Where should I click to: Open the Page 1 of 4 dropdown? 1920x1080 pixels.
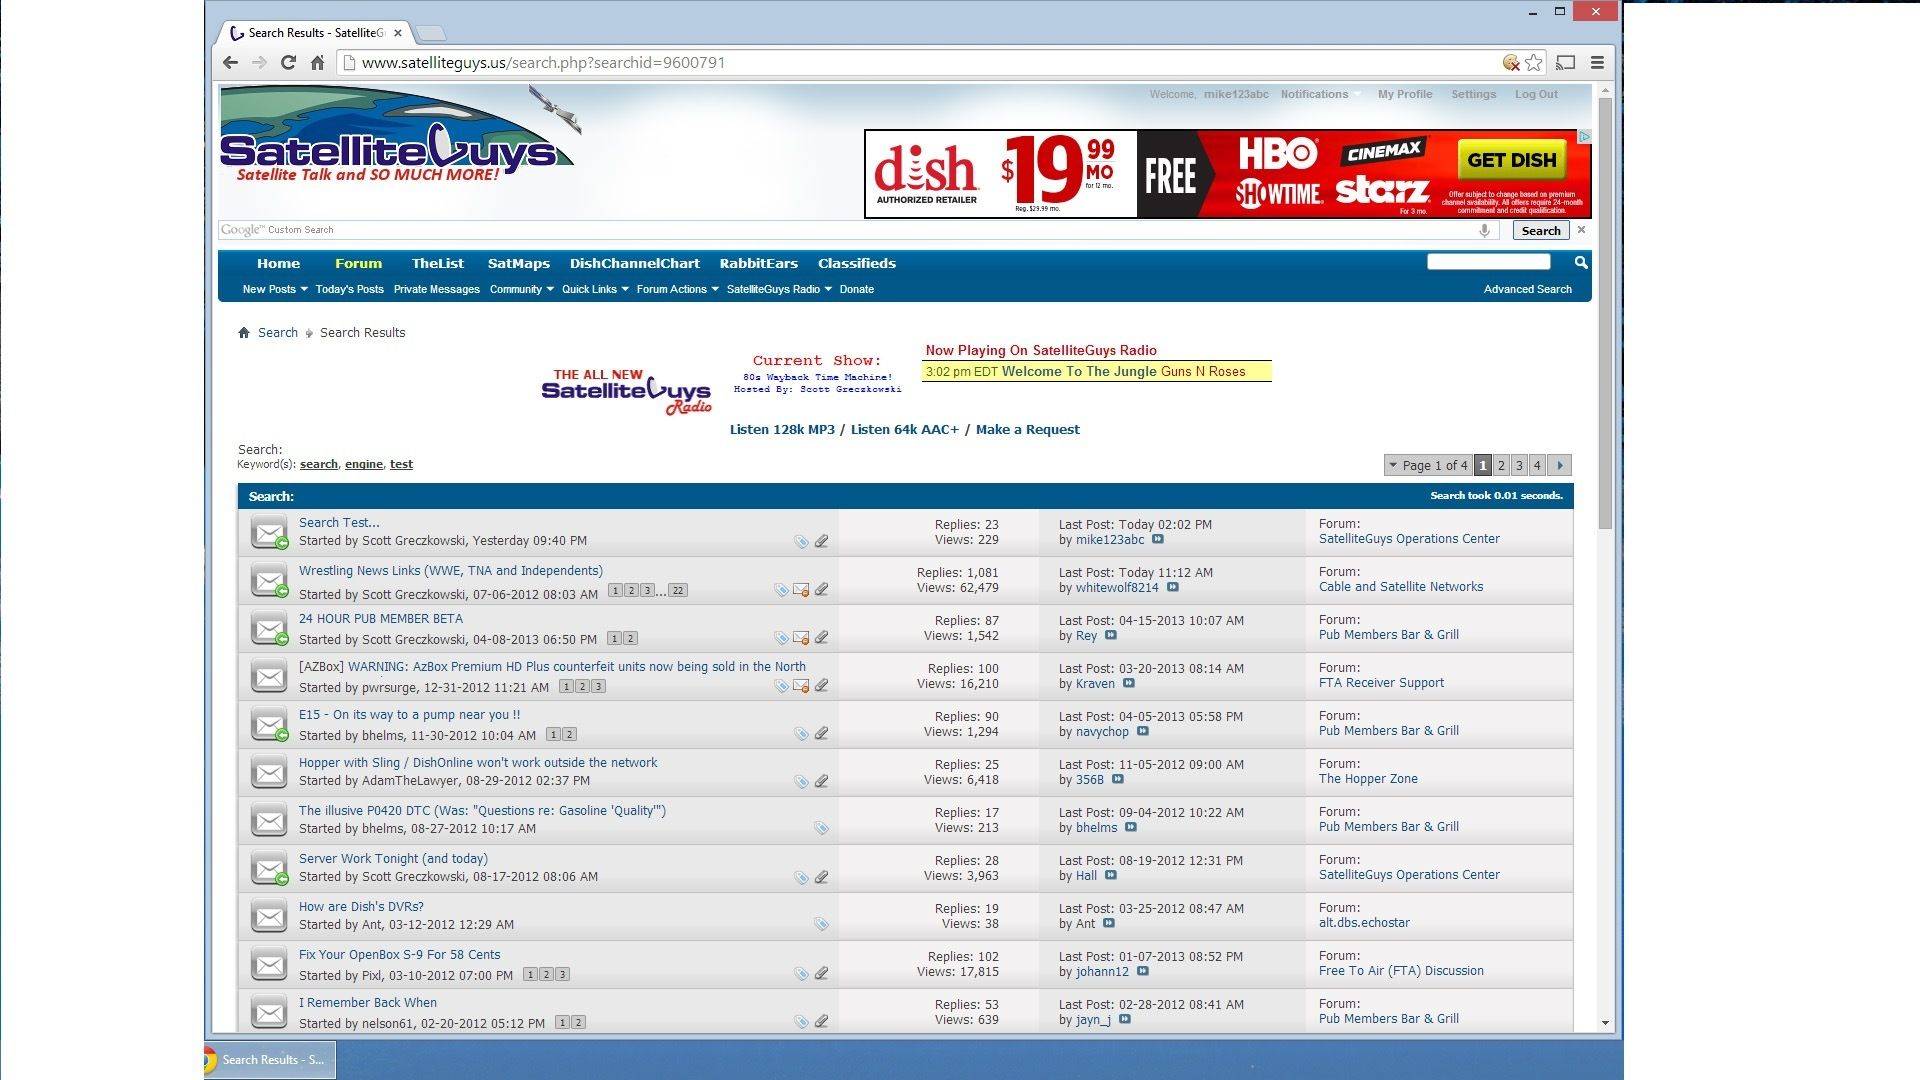tap(1428, 465)
